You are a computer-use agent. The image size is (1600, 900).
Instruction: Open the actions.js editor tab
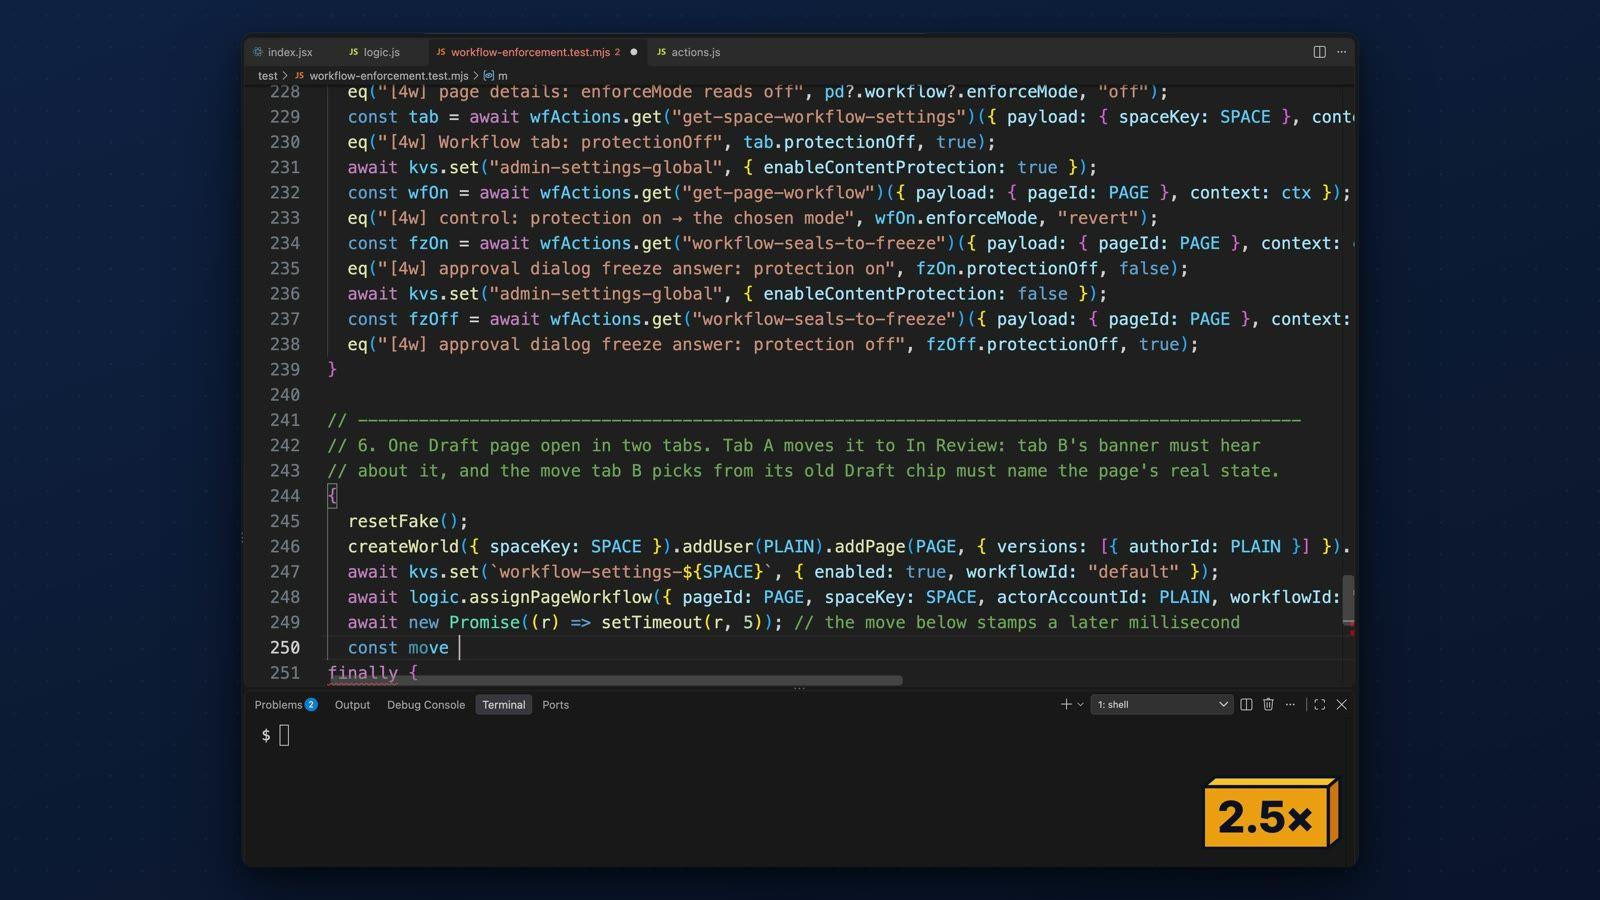689,52
